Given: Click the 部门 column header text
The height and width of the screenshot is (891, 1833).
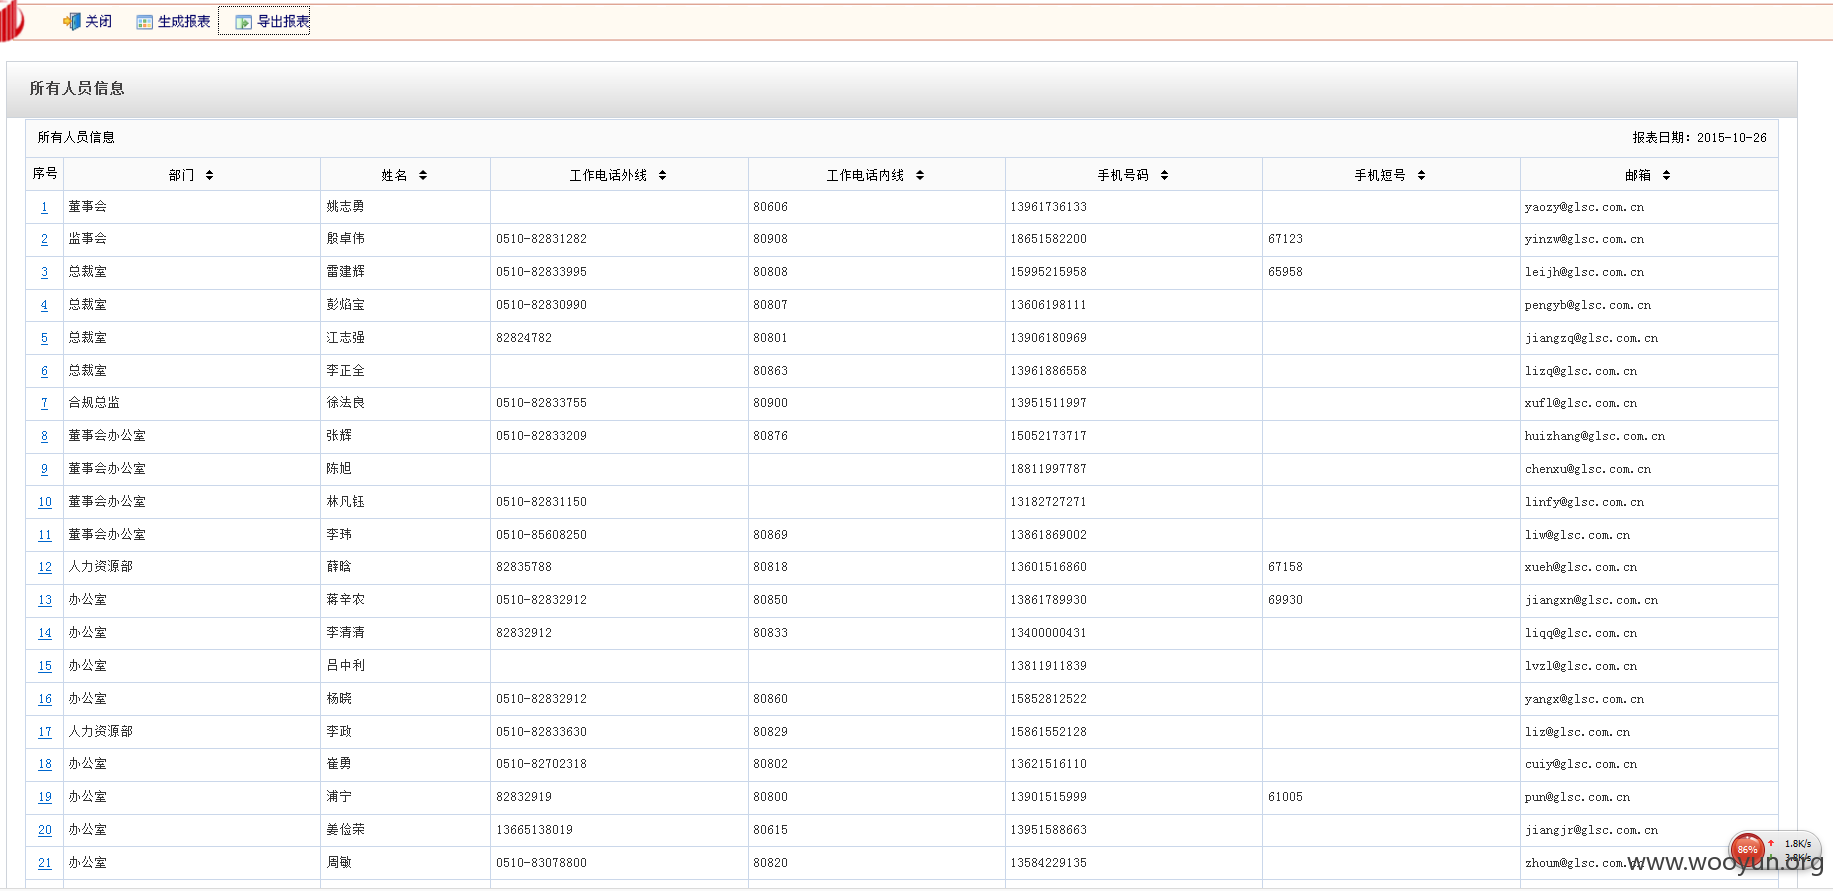Looking at the screenshot, I should (x=181, y=175).
